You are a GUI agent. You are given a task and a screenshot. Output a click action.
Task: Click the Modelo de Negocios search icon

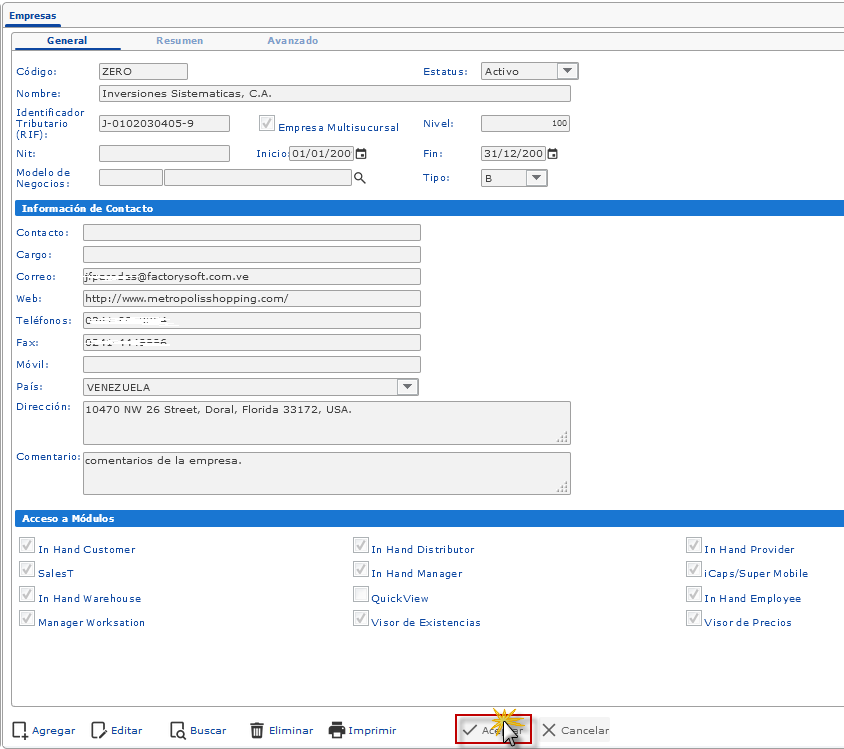tap(360, 178)
